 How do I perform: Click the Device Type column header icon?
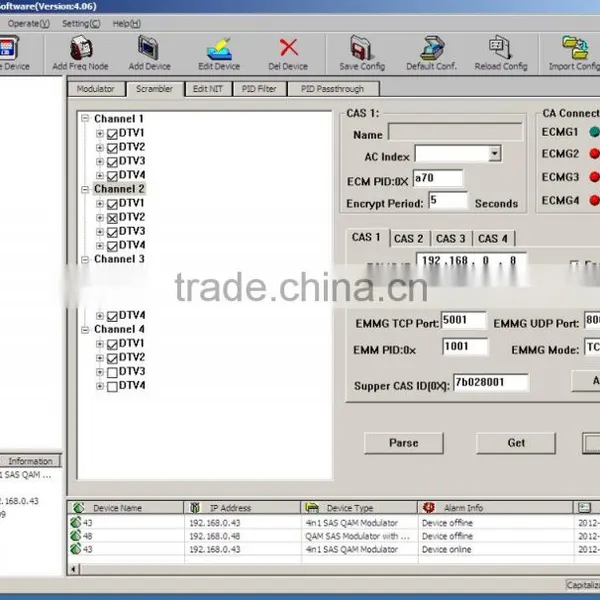[312, 507]
